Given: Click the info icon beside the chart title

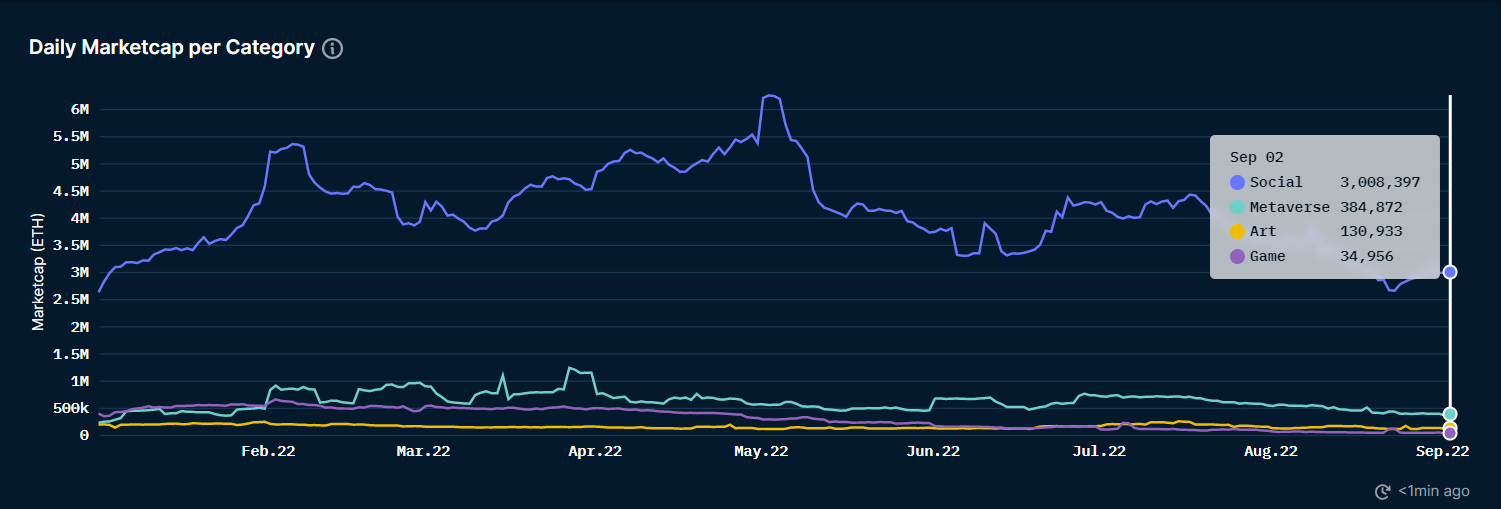Looking at the screenshot, I should tap(333, 49).
